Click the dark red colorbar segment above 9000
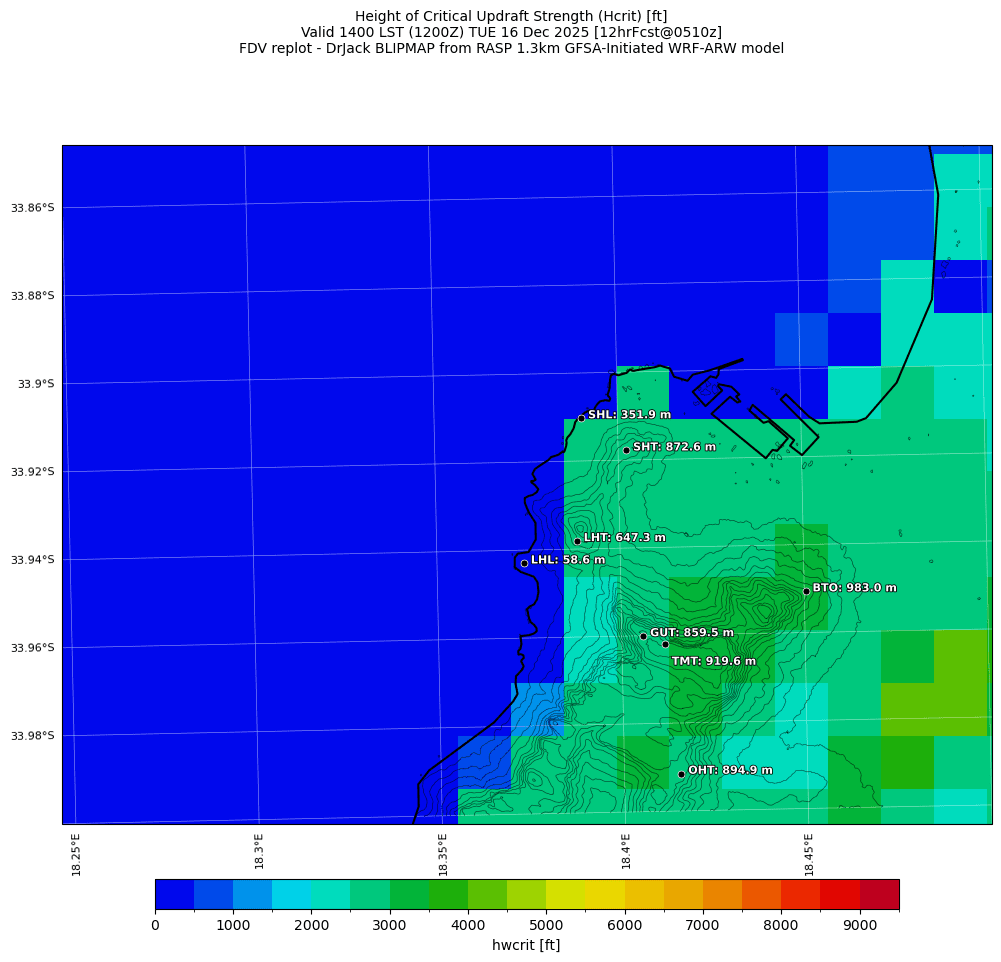 pyautogui.click(x=879, y=894)
